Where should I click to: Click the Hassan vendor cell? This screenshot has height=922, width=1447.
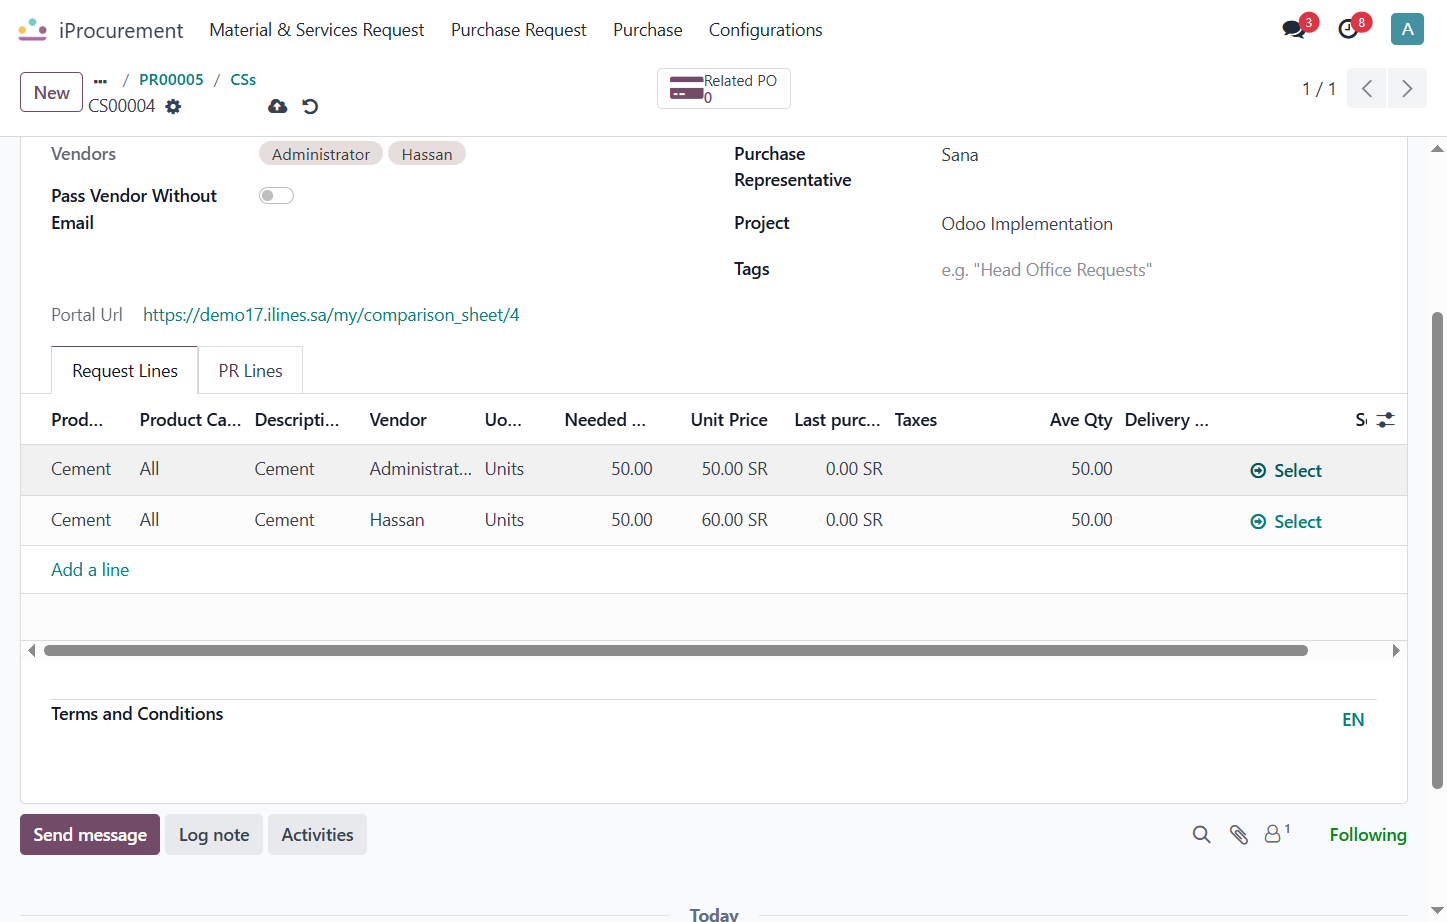tap(397, 520)
